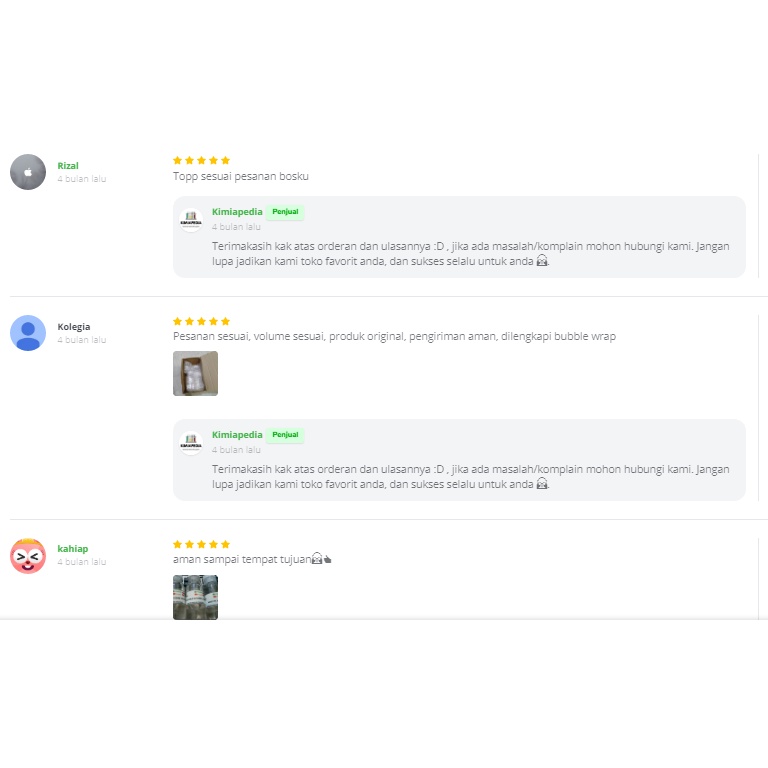Click review text "Topp sesuai pesanan bosku"
The height and width of the screenshot is (768, 768).
pos(241,176)
